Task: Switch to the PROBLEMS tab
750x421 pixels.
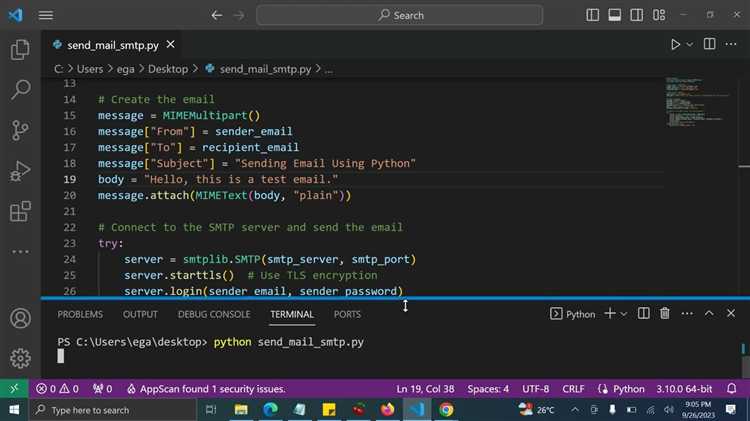Action: 80,314
